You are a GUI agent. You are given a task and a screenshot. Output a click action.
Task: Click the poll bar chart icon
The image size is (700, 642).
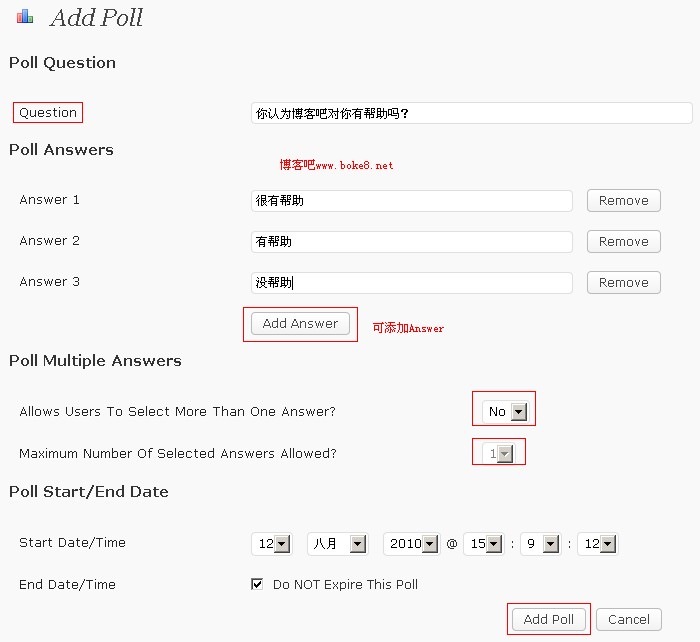tap(25, 17)
